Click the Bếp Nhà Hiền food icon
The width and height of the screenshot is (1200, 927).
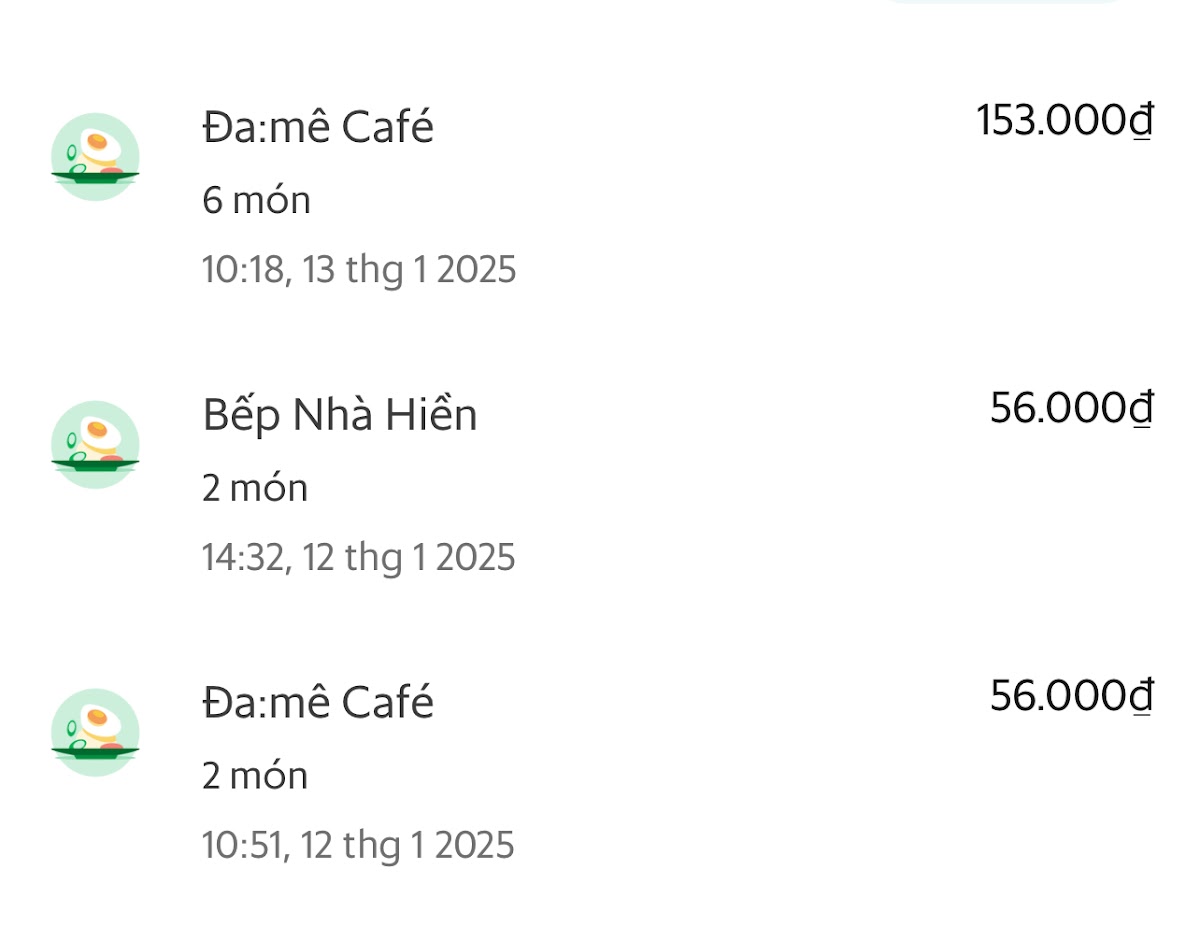(x=95, y=445)
